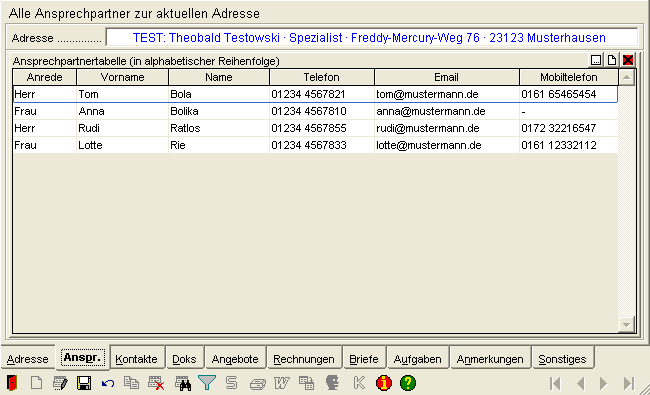This screenshot has width=650, height=395.
Task: Click the Name column header
Action: click(219, 77)
